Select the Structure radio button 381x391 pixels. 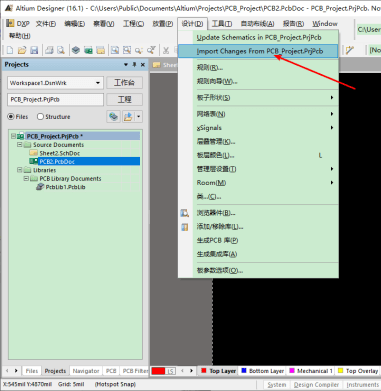(40, 117)
